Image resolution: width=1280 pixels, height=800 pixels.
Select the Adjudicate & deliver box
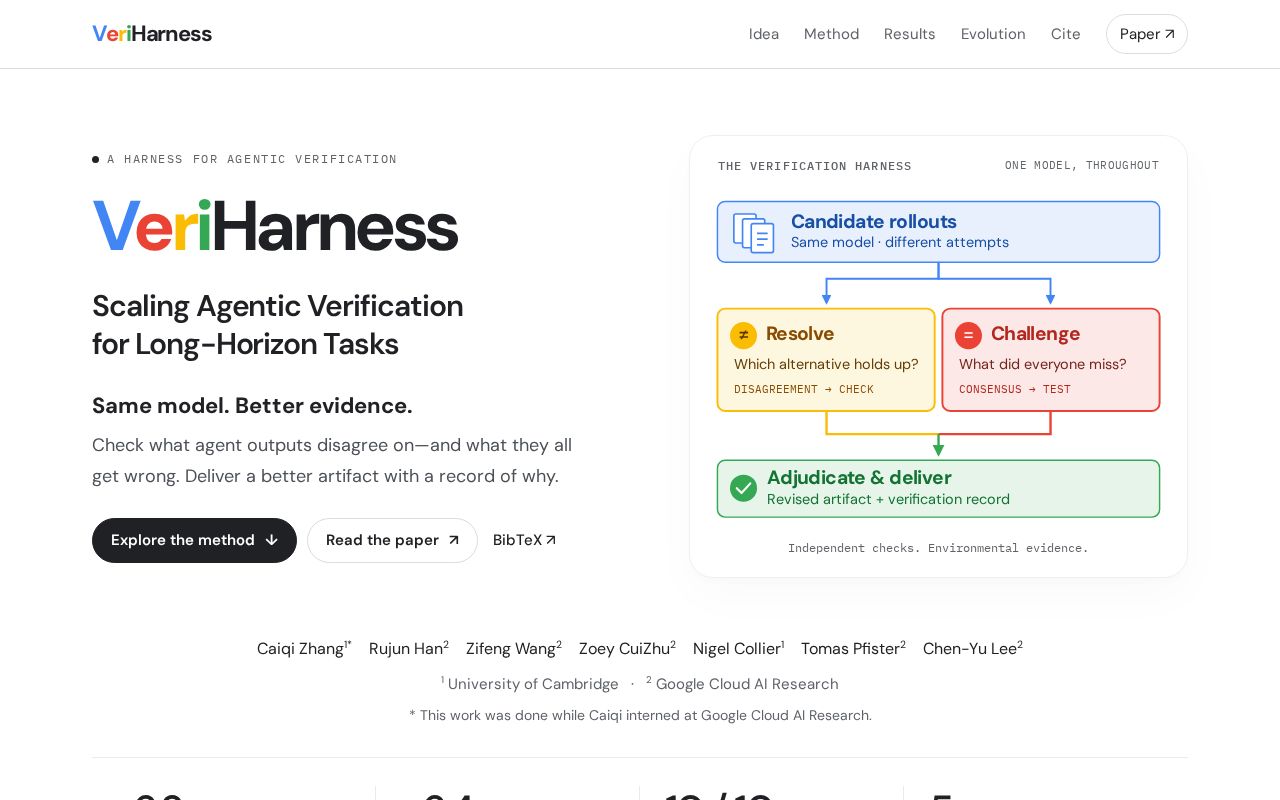click(938, 489)
